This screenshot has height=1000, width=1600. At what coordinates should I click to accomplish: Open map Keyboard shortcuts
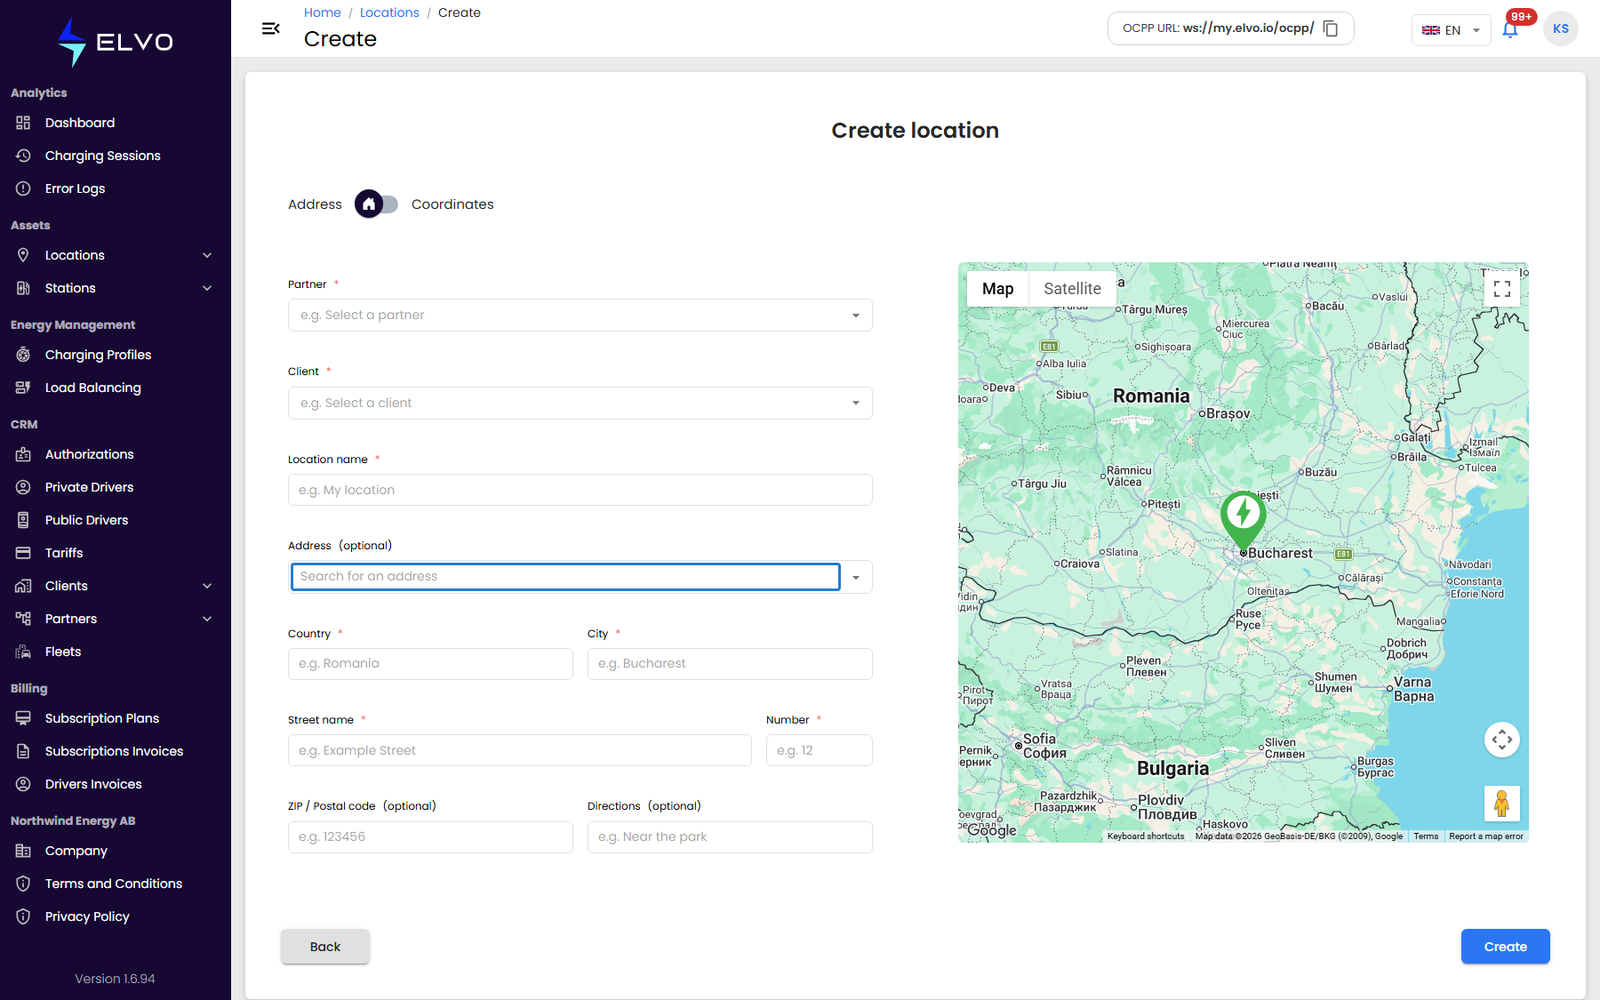tap(1146, 836)
